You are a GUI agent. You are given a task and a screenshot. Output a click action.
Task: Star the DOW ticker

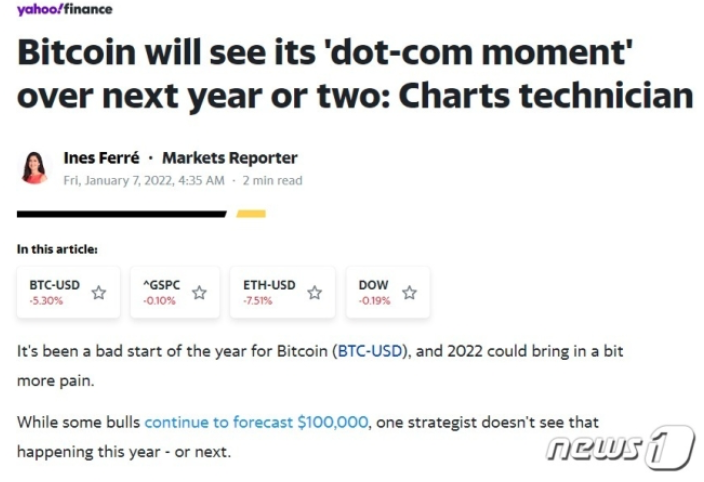409,293
